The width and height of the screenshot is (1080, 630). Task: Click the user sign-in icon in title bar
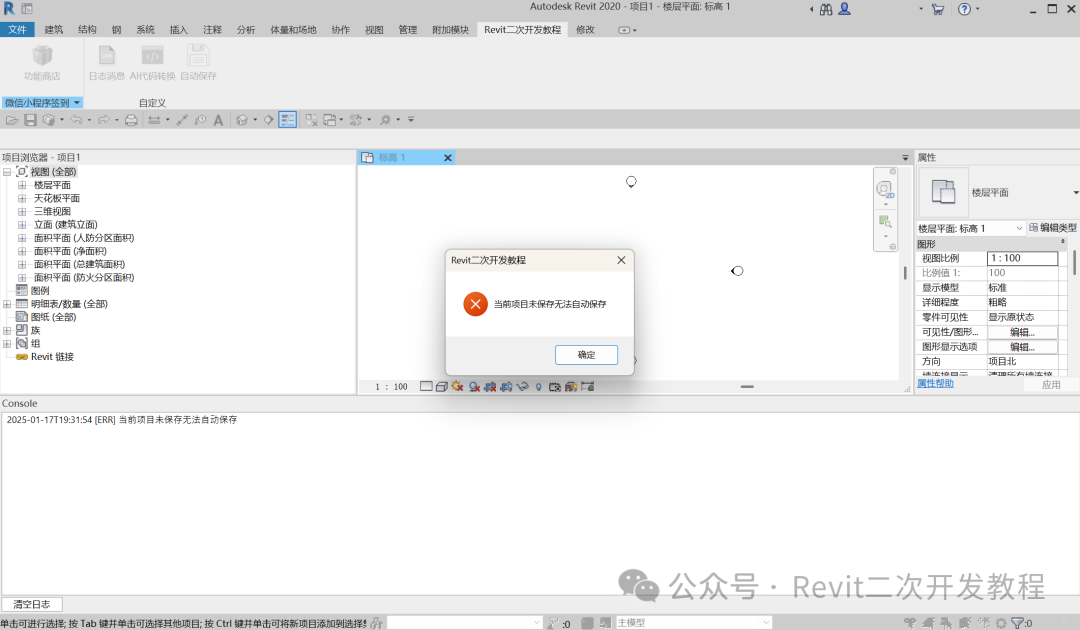coord(844,9)
